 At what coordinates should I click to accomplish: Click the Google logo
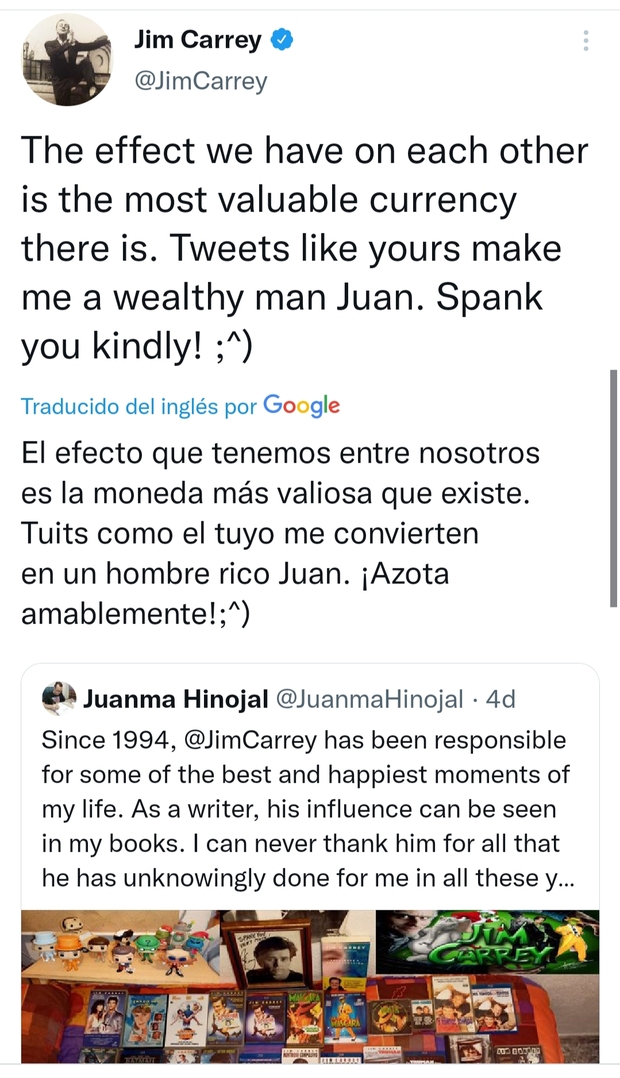point(301,405)
